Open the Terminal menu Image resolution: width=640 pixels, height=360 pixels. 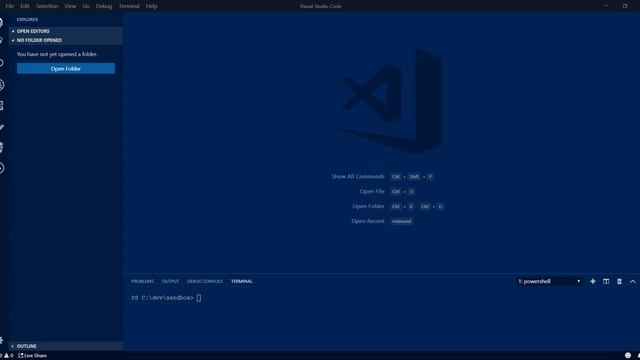[129, 6]
